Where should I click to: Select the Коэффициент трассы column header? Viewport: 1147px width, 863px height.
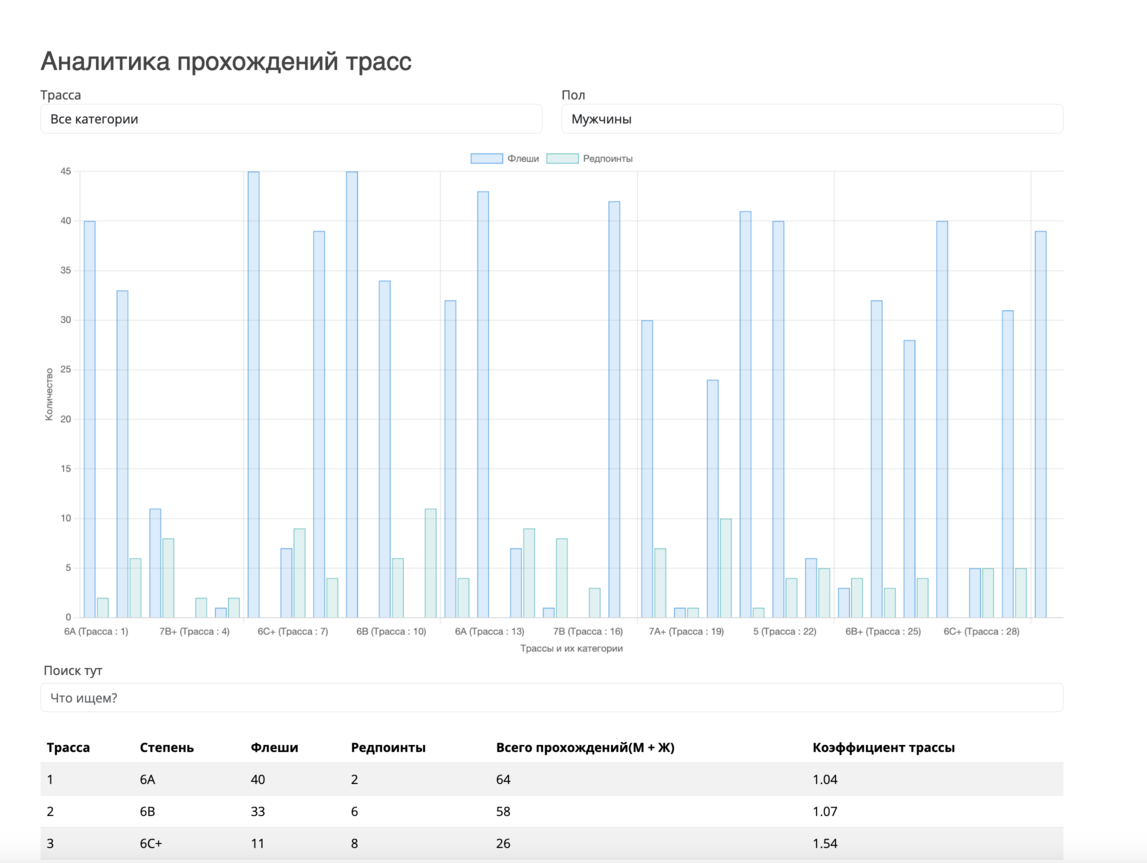pos(883,747)
